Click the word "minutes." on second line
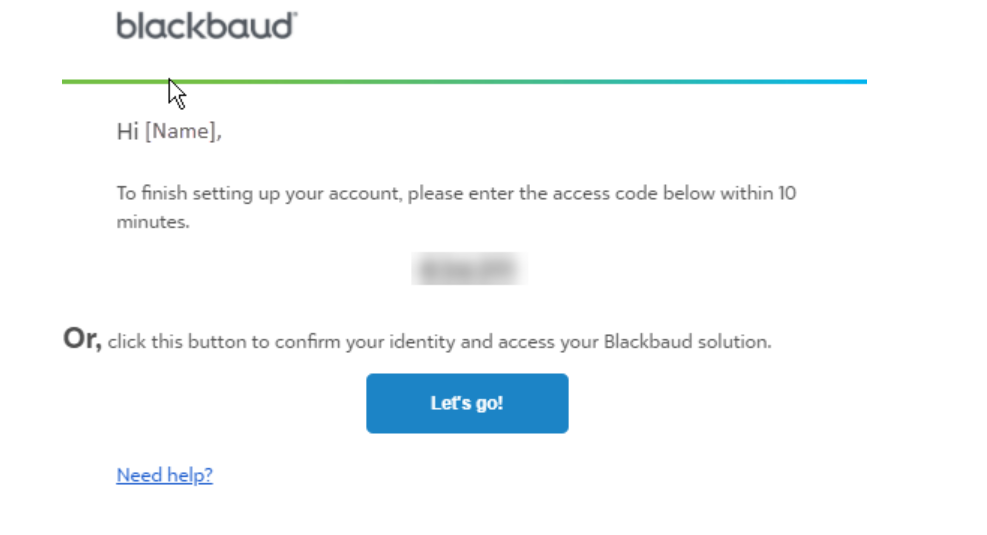This screenshot has width=987, height=535. [153, 222]
